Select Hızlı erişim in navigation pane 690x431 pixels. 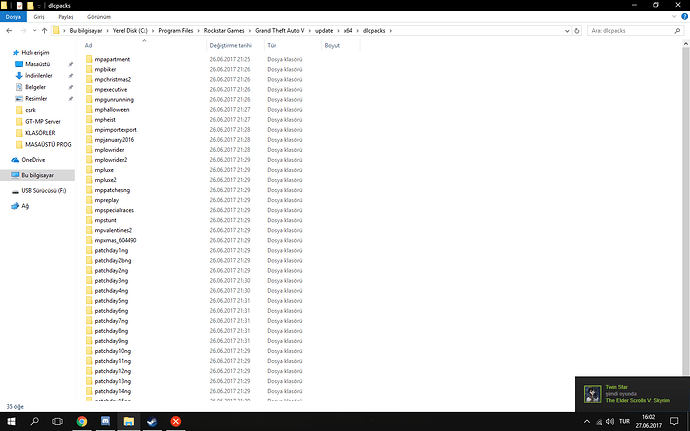pos(35,52)
